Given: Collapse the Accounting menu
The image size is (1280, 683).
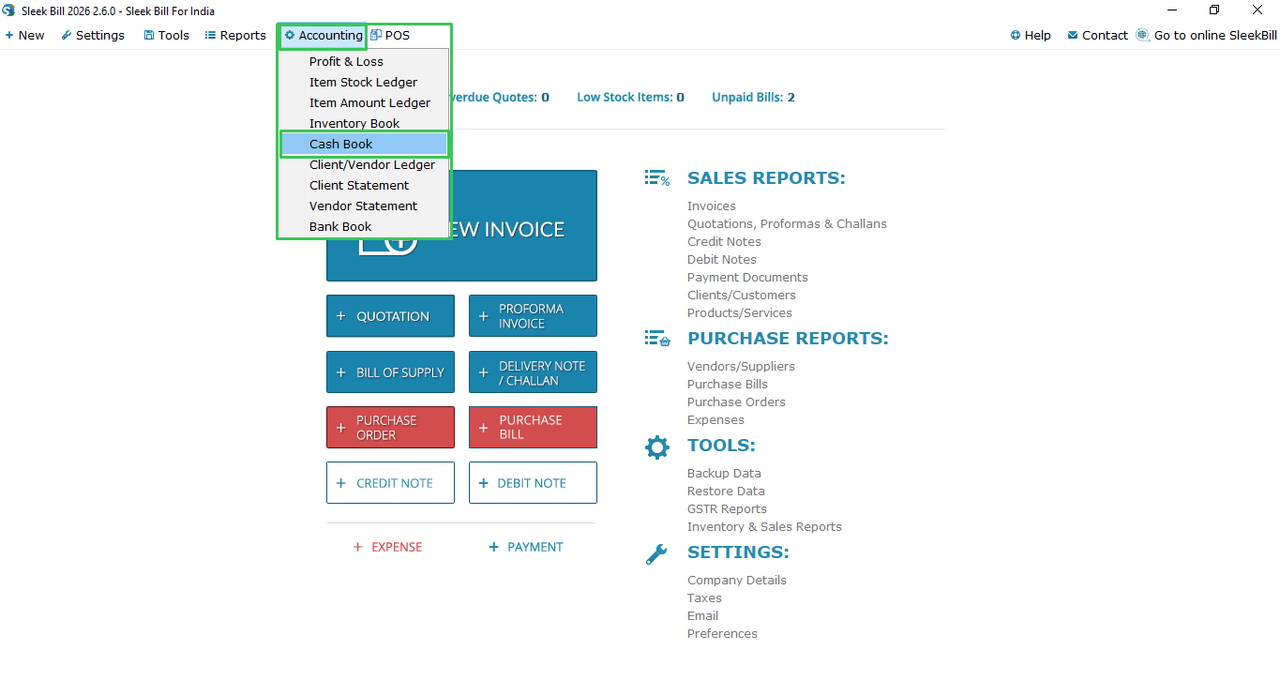Looking at the screenshot, I should pyautogui.click(x=323, y=35).
